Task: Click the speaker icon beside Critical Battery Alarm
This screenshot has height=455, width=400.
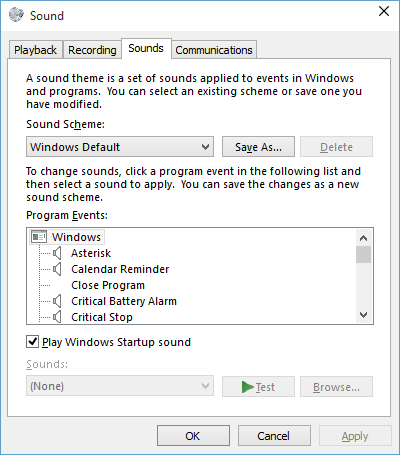Action: (x=57, y=301)
